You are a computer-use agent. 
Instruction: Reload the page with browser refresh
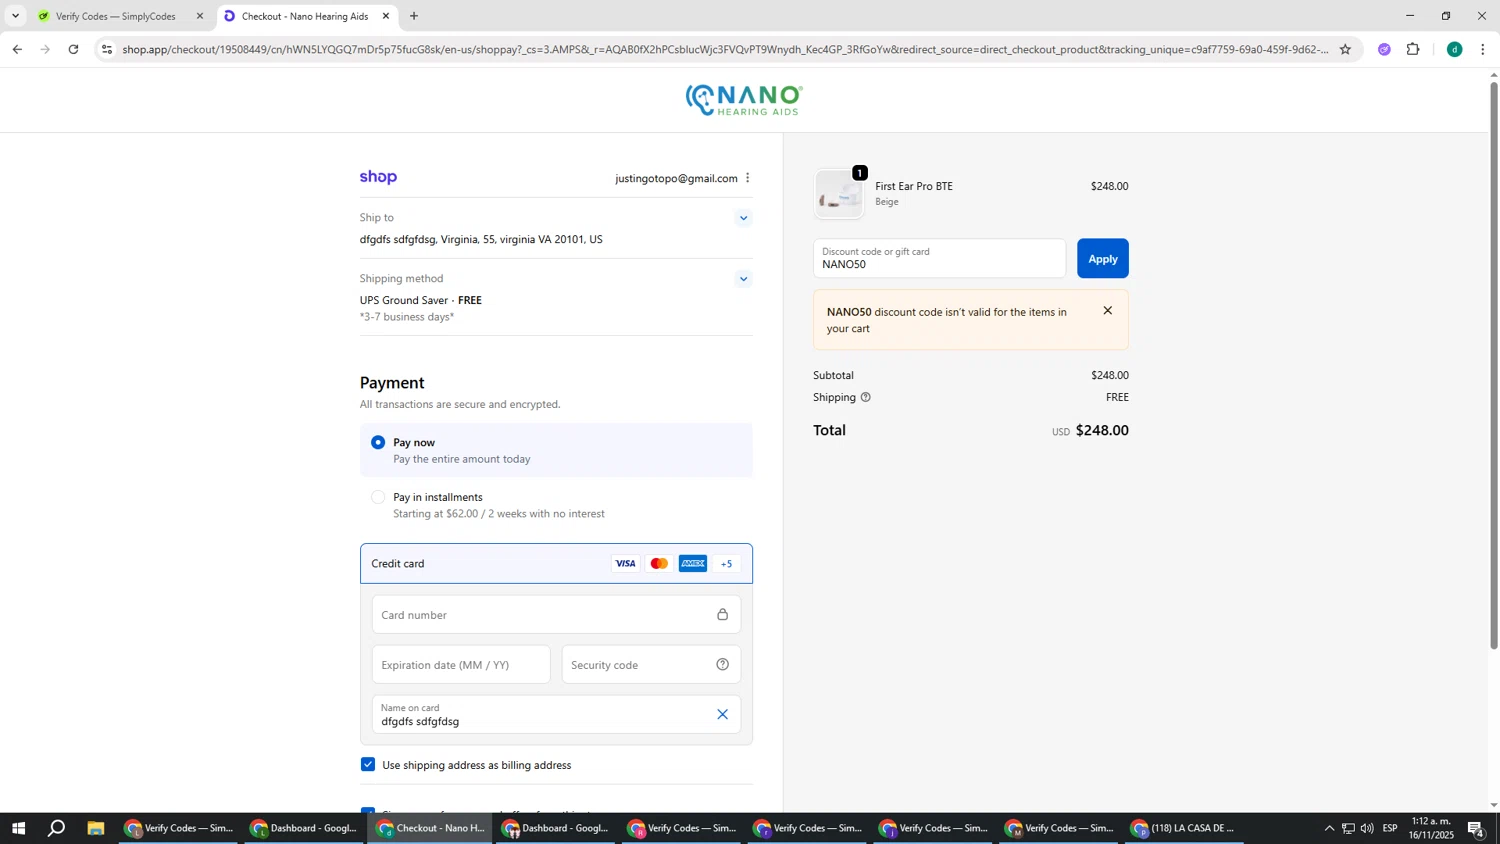[x=73, y=49]
